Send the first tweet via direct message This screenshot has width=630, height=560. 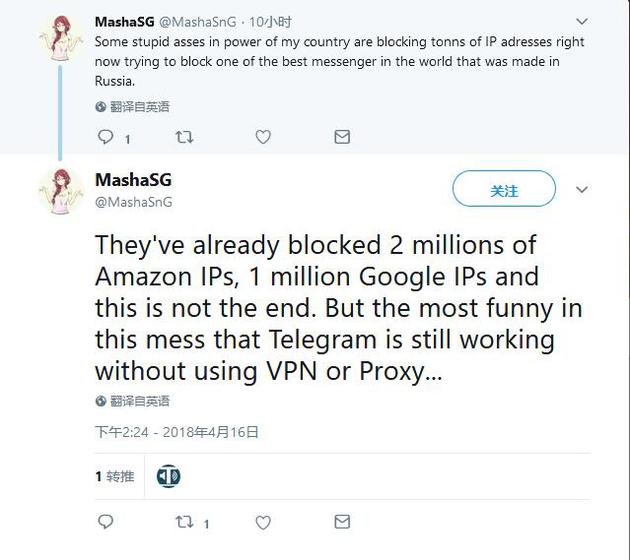coord(342,137)
